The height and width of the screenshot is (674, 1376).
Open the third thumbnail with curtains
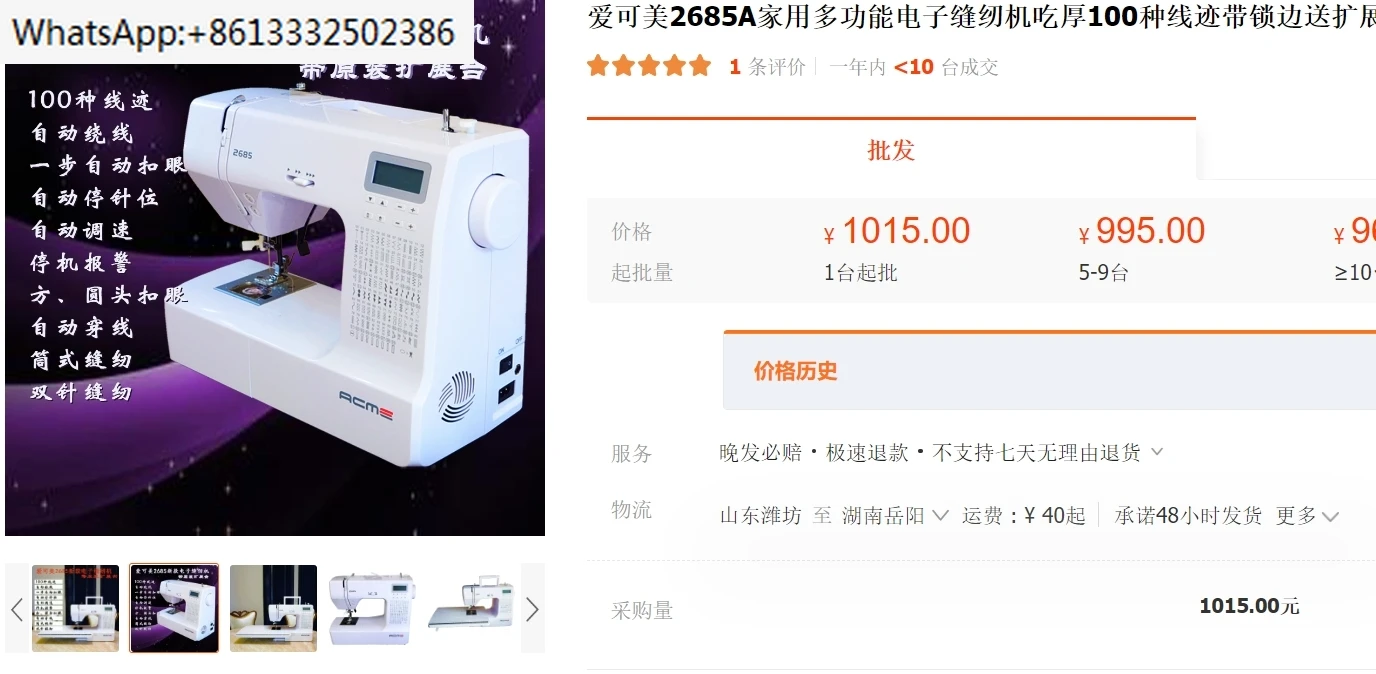[x=273, y=608]
